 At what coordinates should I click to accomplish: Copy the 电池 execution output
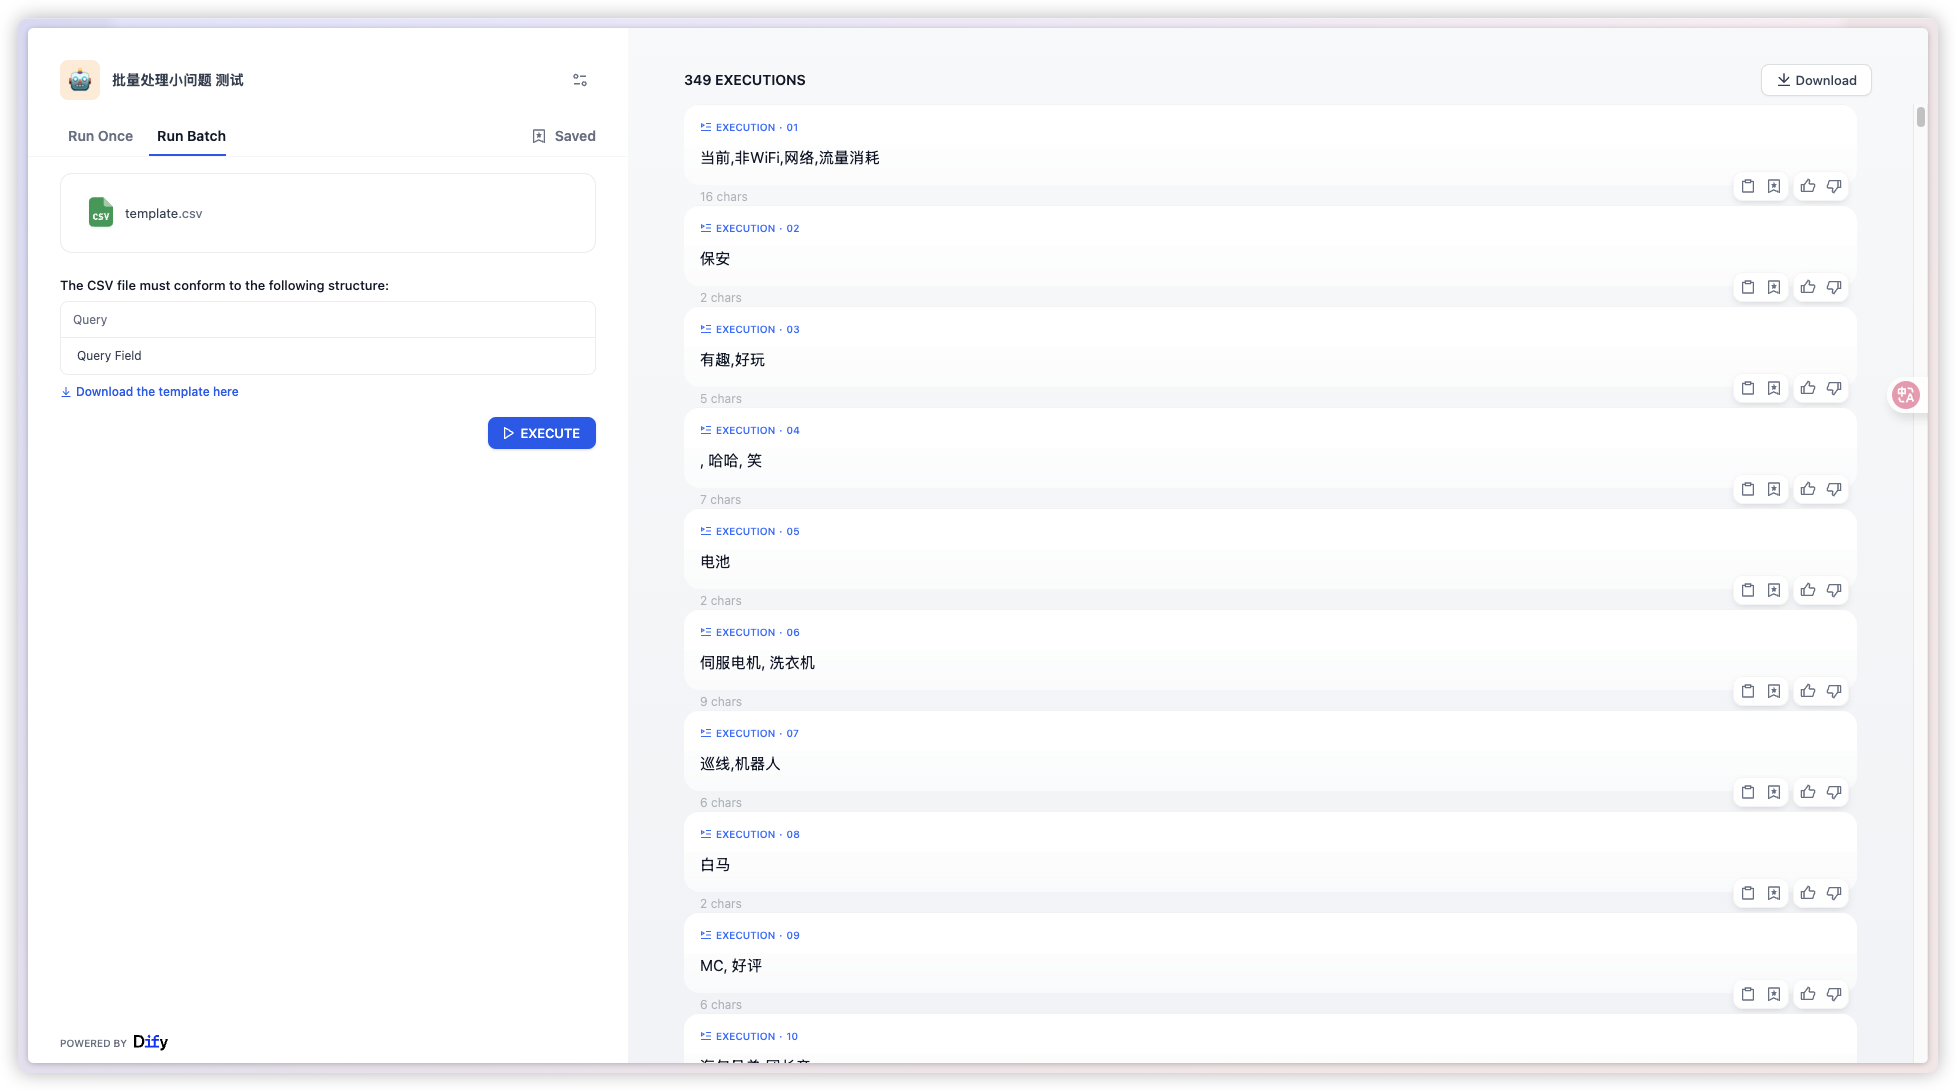coord(1748,590)
